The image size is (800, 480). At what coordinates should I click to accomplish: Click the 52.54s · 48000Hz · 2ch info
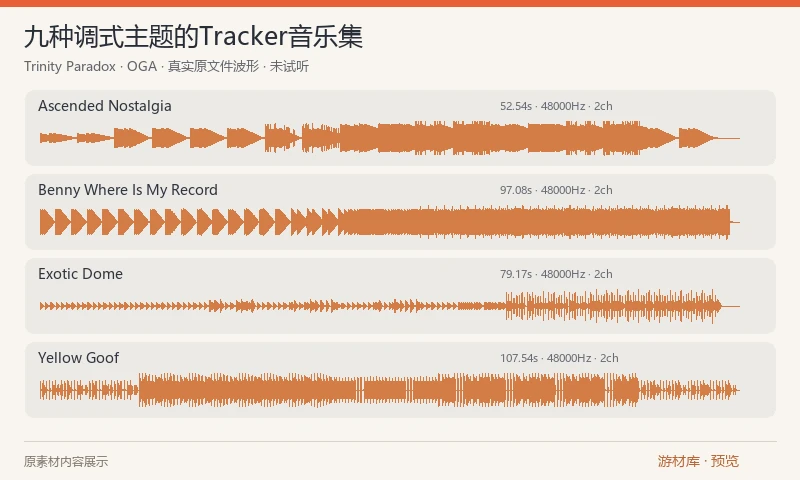556,106
